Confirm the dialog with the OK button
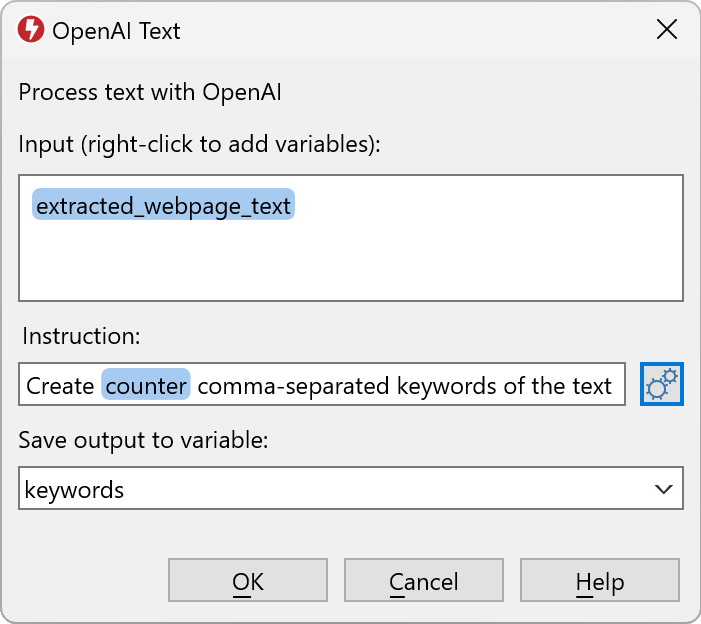The image size is (701, 624). (x=247, y=581)
